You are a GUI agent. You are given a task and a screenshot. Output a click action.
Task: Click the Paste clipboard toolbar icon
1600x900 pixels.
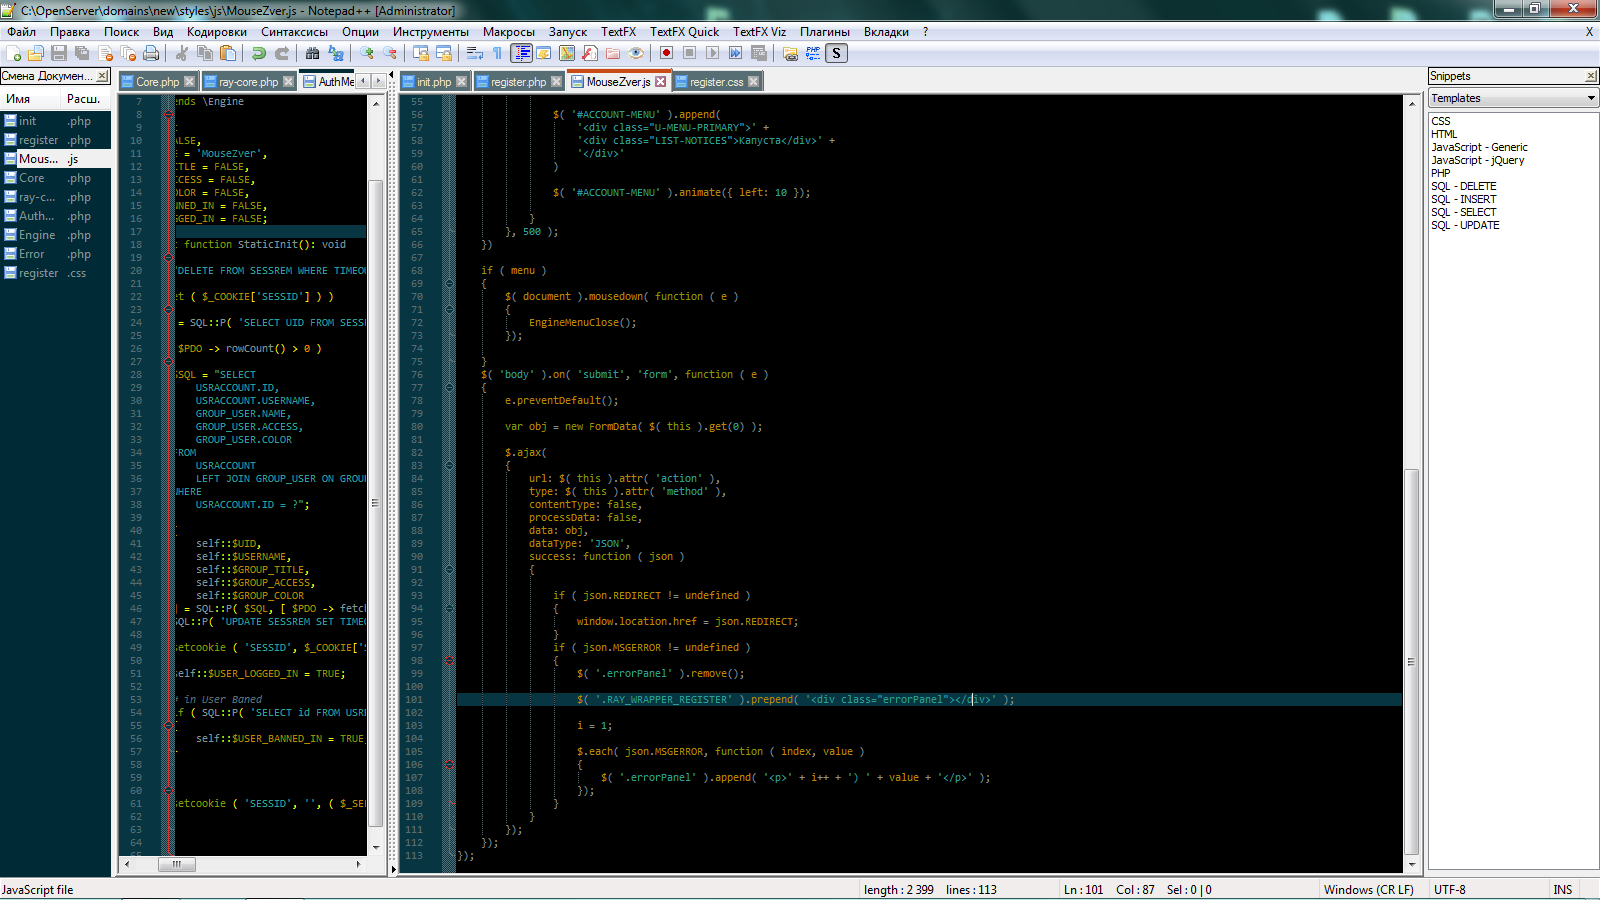click(228, 53)
